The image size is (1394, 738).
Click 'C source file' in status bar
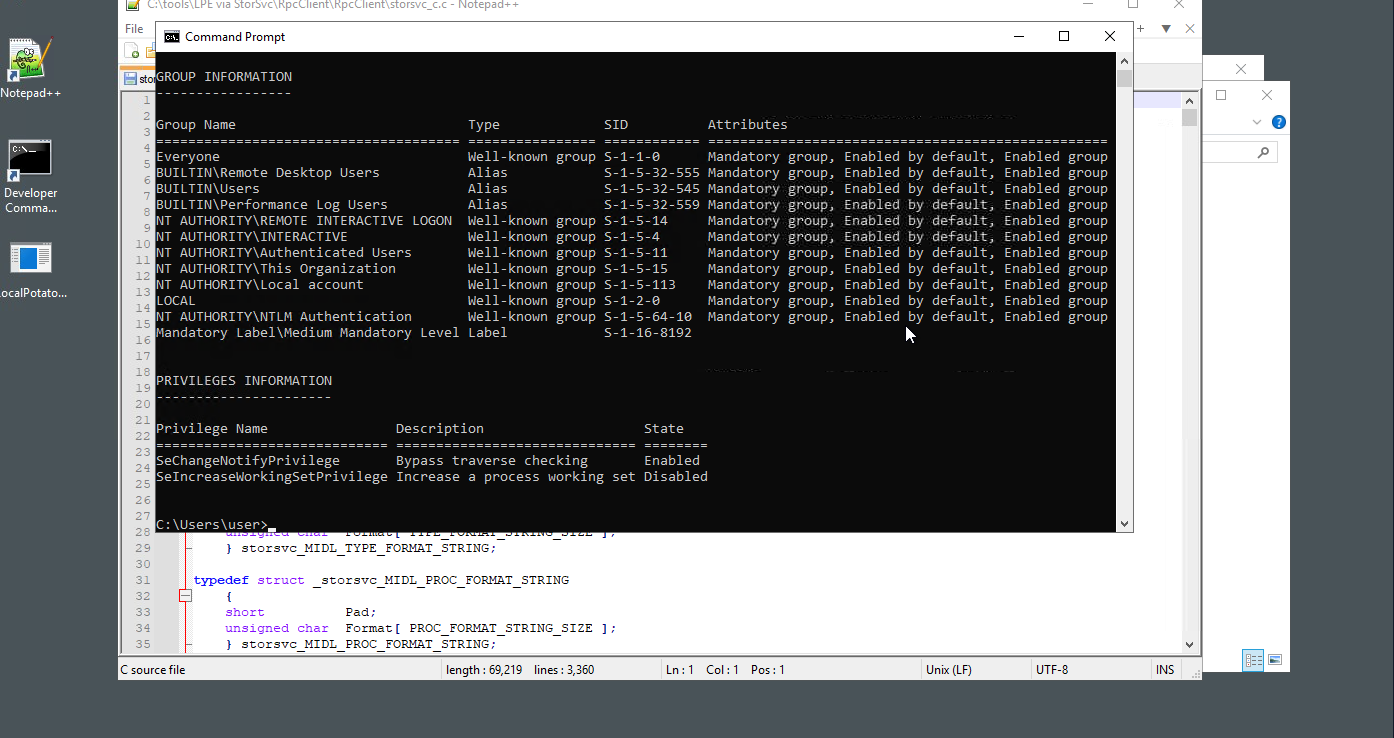click(153, 670)
